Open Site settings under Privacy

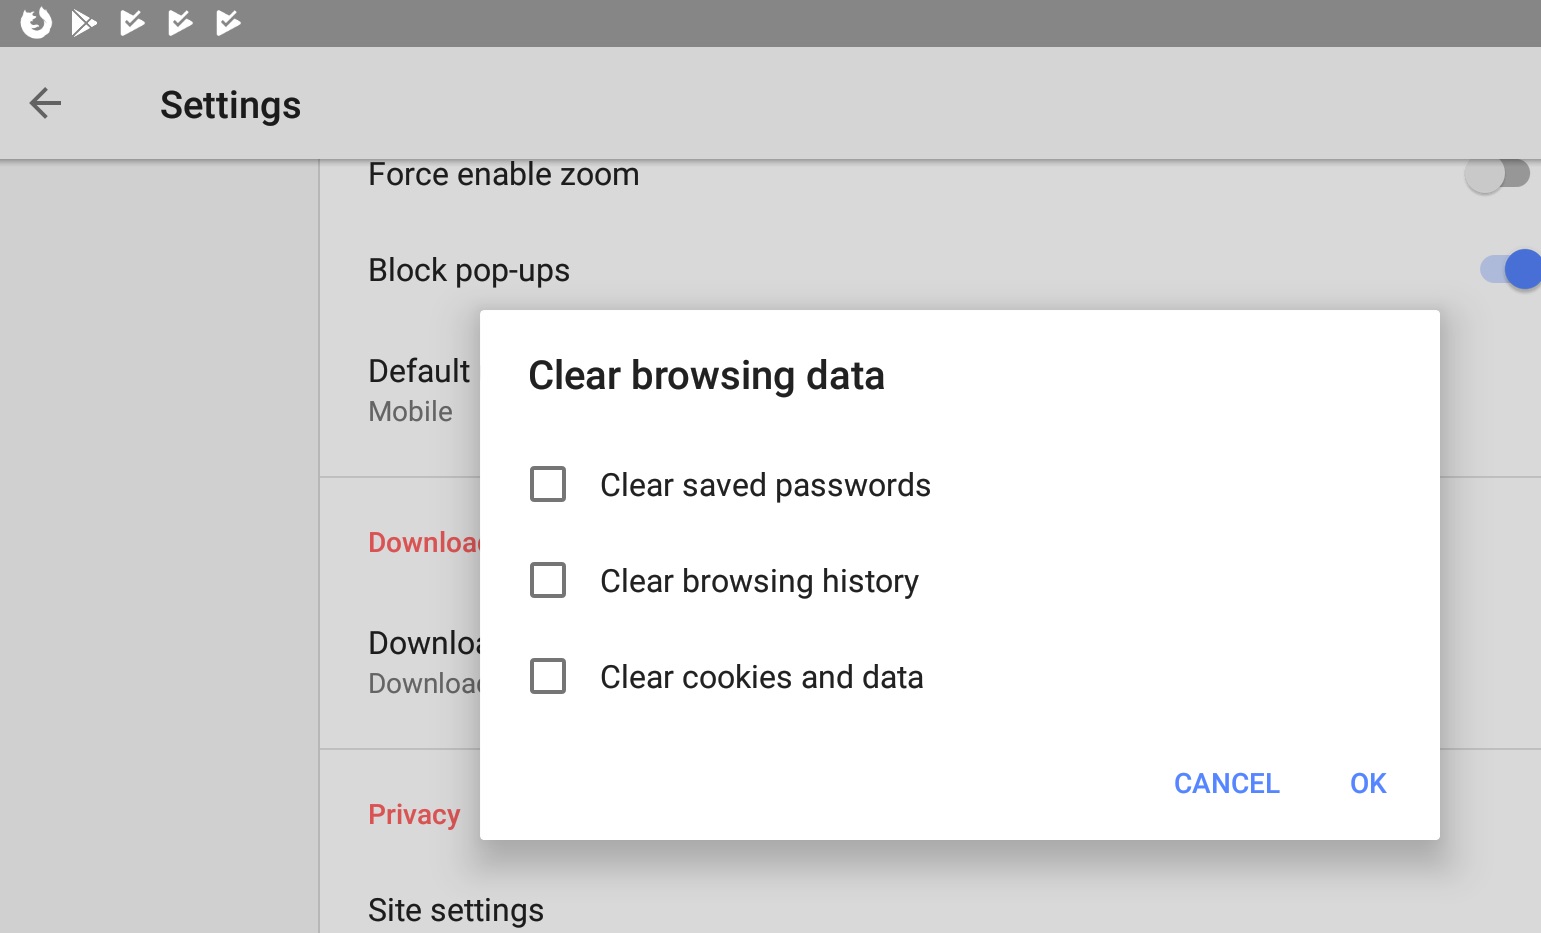pyautogui.click(x=456, y=910)
